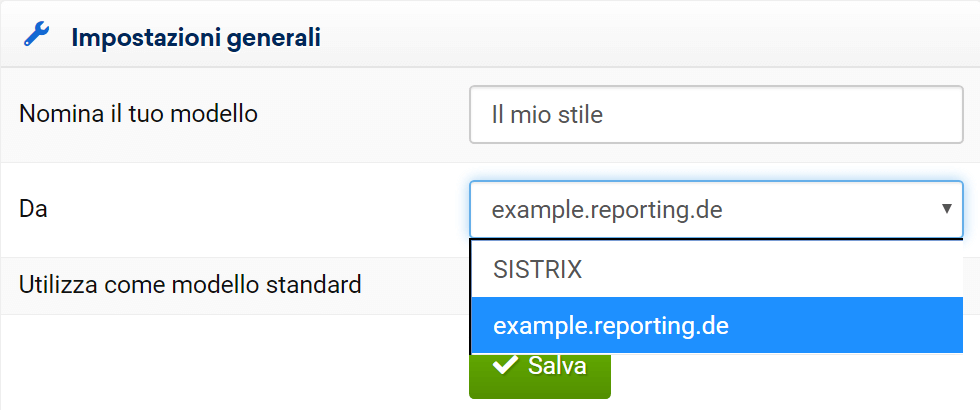Focus the model name field containing Il mio stile
Image resolution: width=980 pixels, height=410 pixels.
tap(715, 115)
